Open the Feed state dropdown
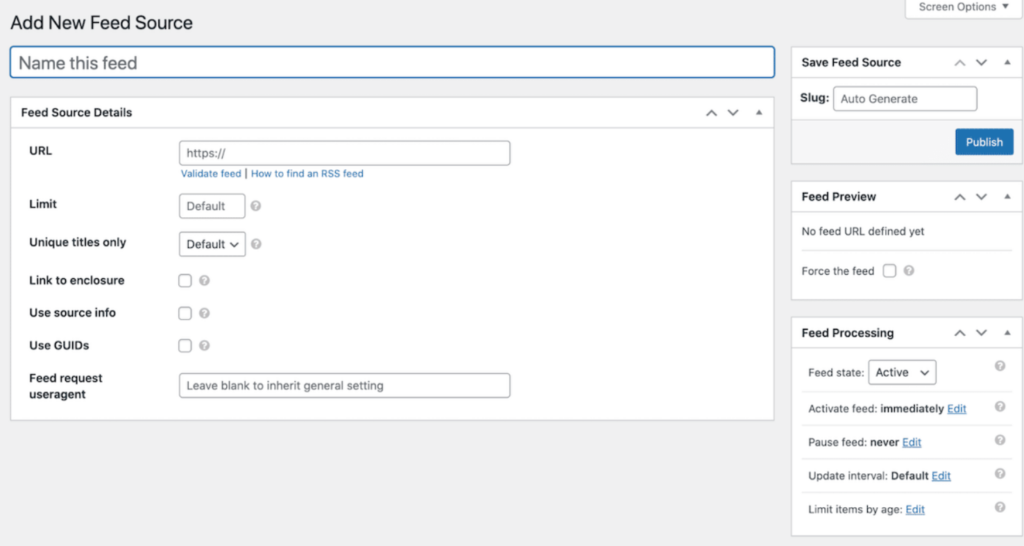Screen dimensions: 1024x546 [902, 372]
